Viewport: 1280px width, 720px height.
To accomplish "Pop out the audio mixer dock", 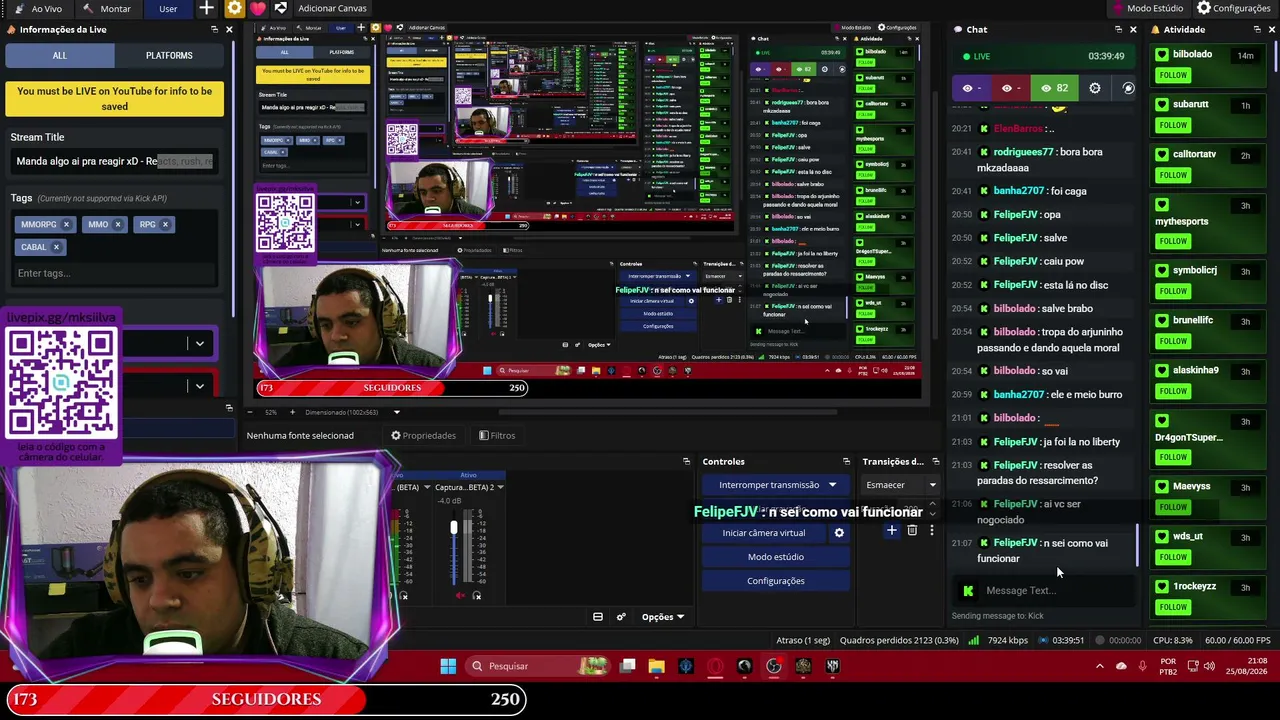I will (x=686, y=462).
